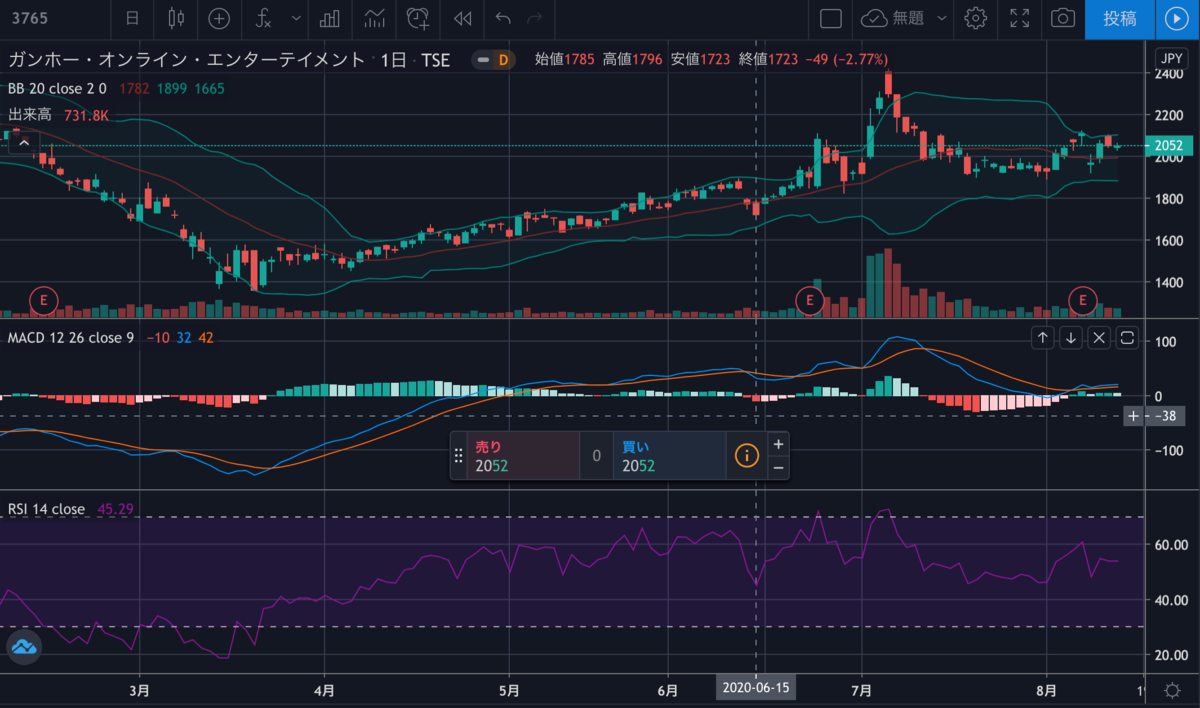Click the compare/add symbol plus icon
Screen dimensions: 1200x708
pyautogui.click(x=218, y=18)
